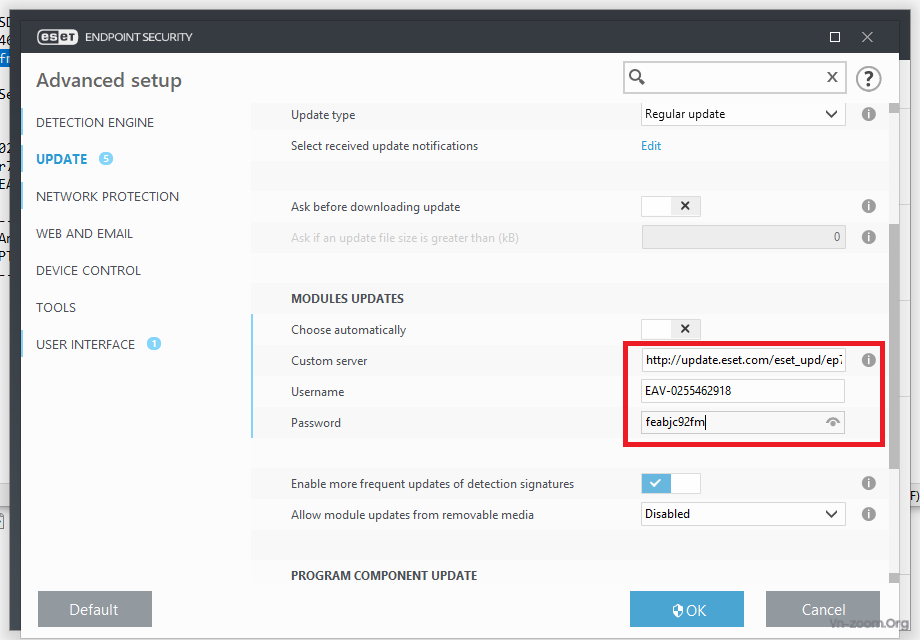Go to Web and Email section

point(84,233)
